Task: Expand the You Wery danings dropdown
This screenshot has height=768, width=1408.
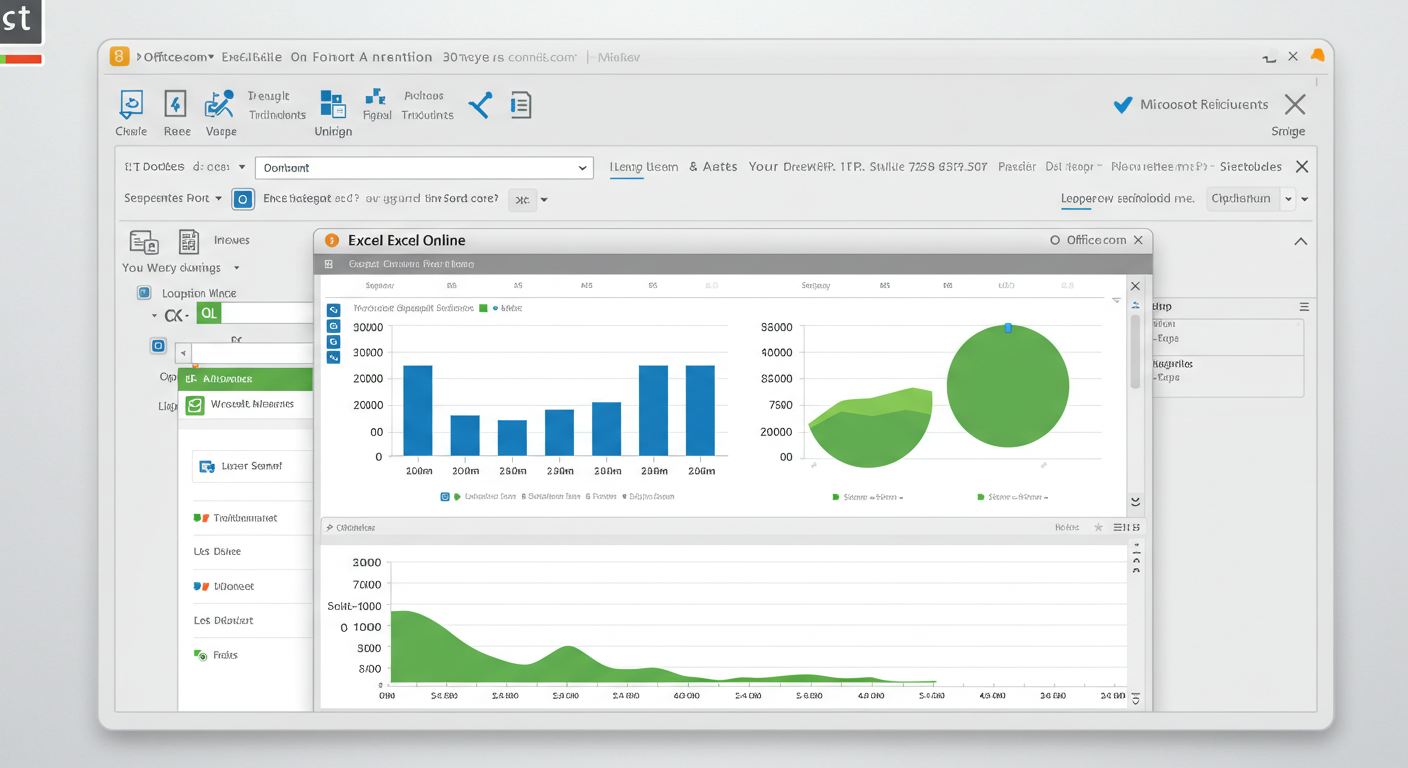Action: point(236,268)
